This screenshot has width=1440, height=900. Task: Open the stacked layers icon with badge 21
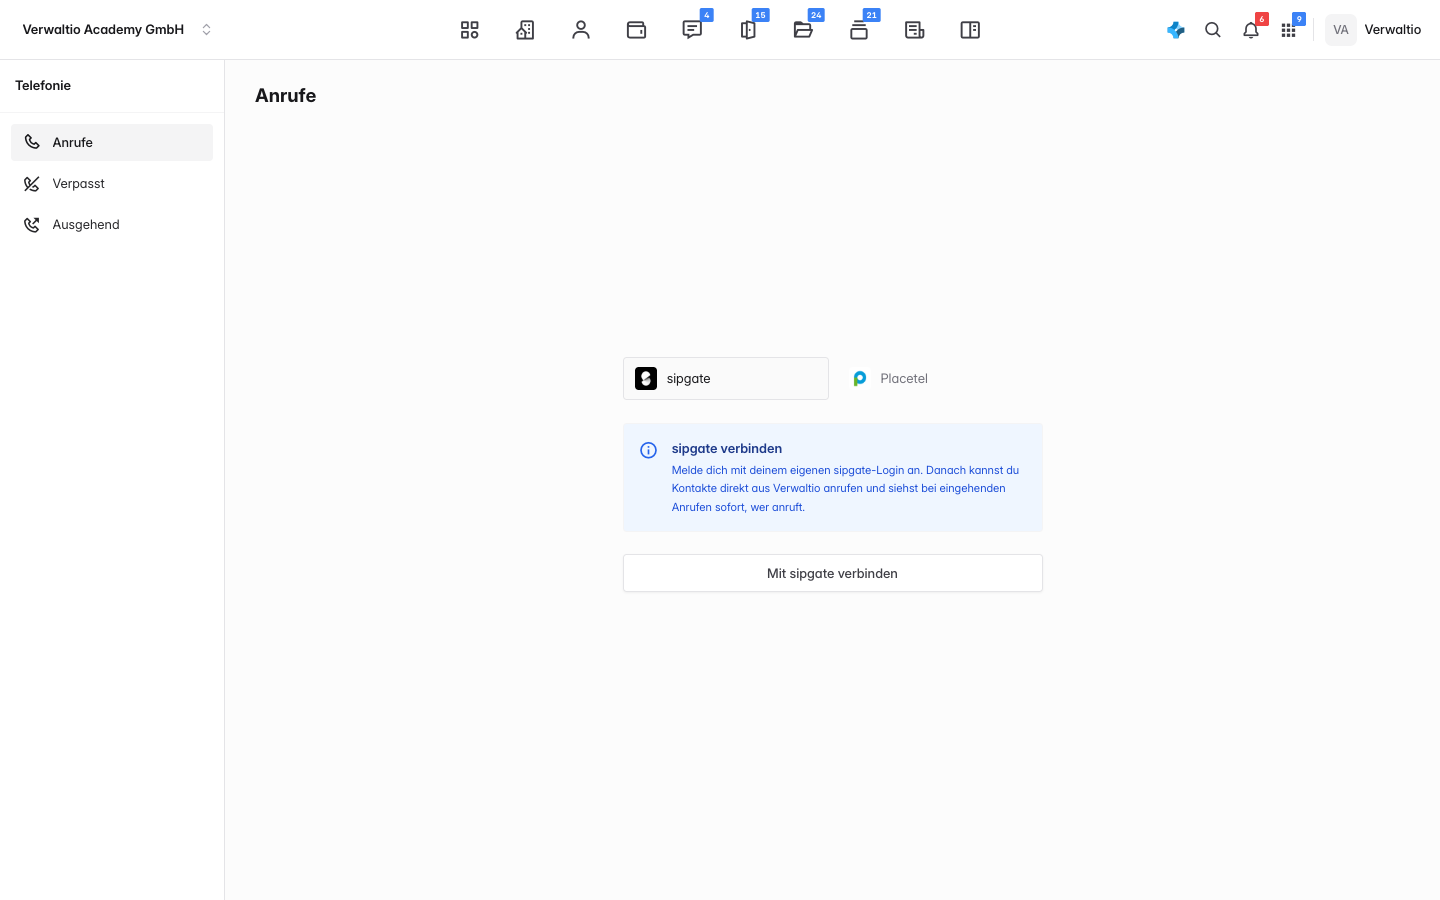point(859,30)
